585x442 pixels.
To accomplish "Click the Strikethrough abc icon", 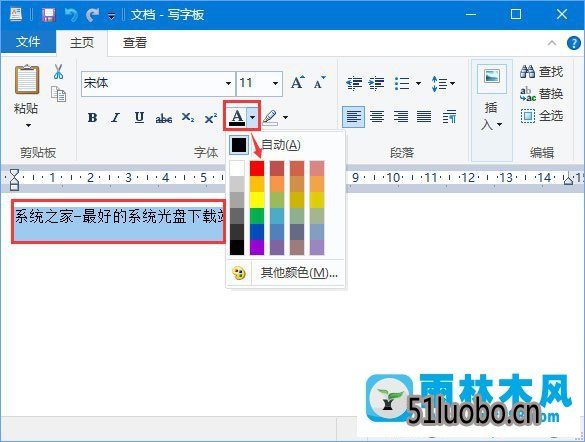I will click(164, 119).
